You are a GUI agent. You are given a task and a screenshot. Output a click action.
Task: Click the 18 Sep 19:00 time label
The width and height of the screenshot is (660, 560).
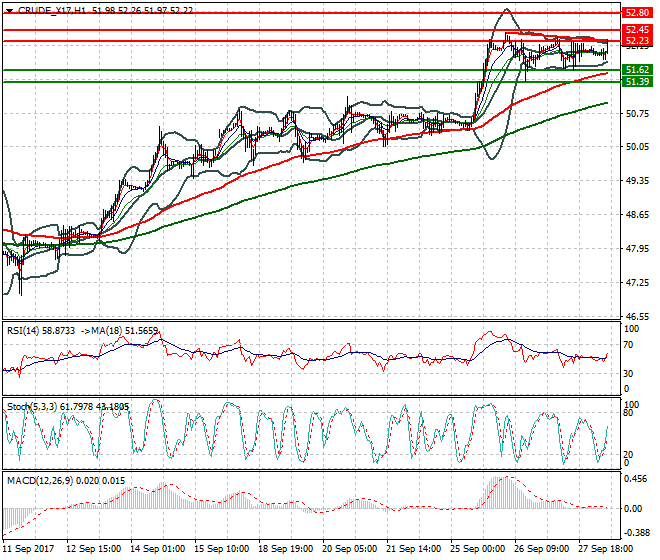coord(285,549)
